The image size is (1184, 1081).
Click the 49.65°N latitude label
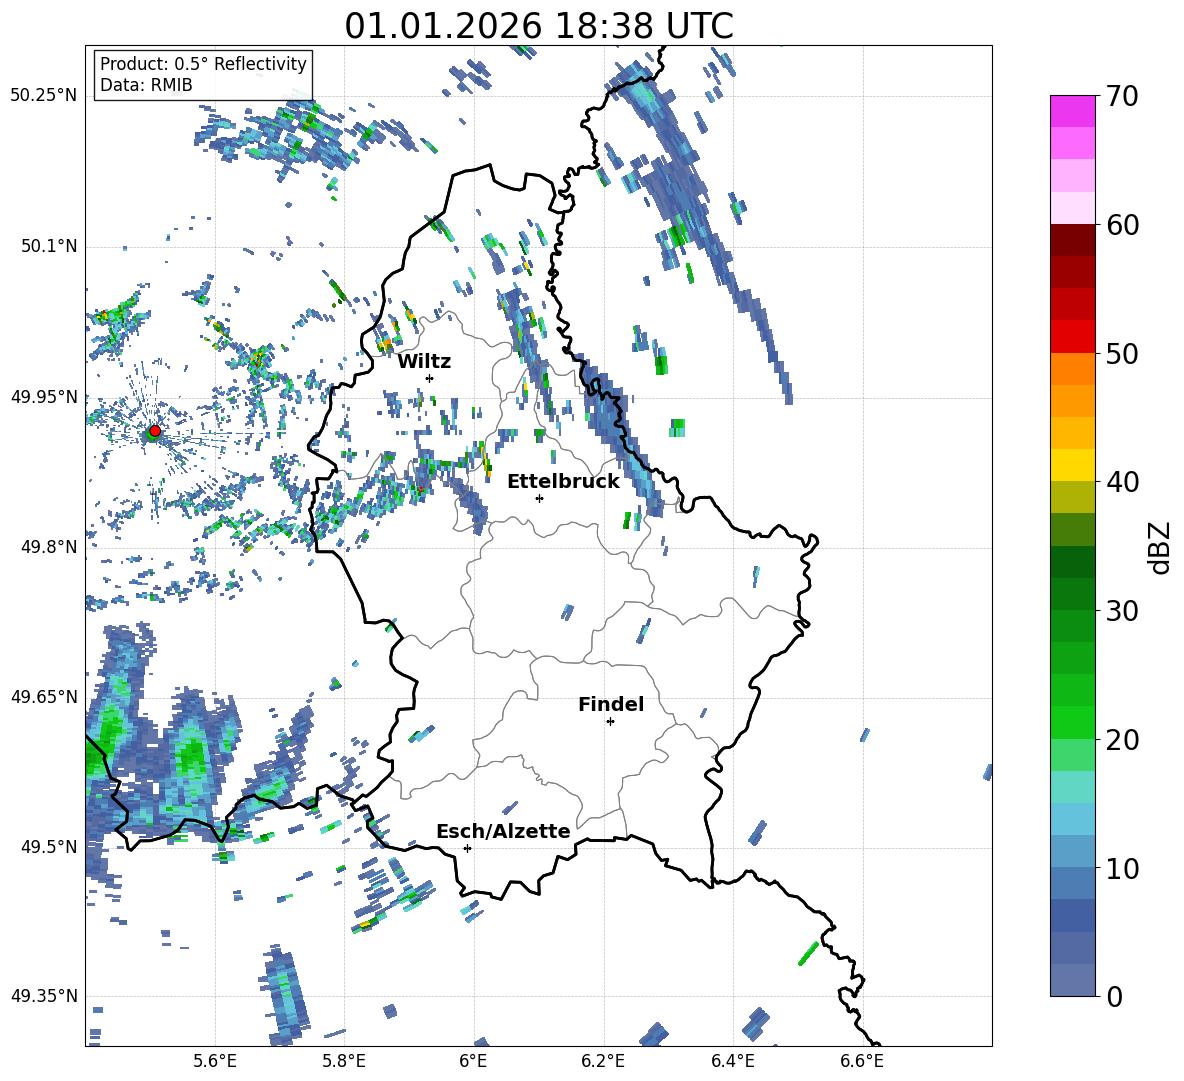44,696
